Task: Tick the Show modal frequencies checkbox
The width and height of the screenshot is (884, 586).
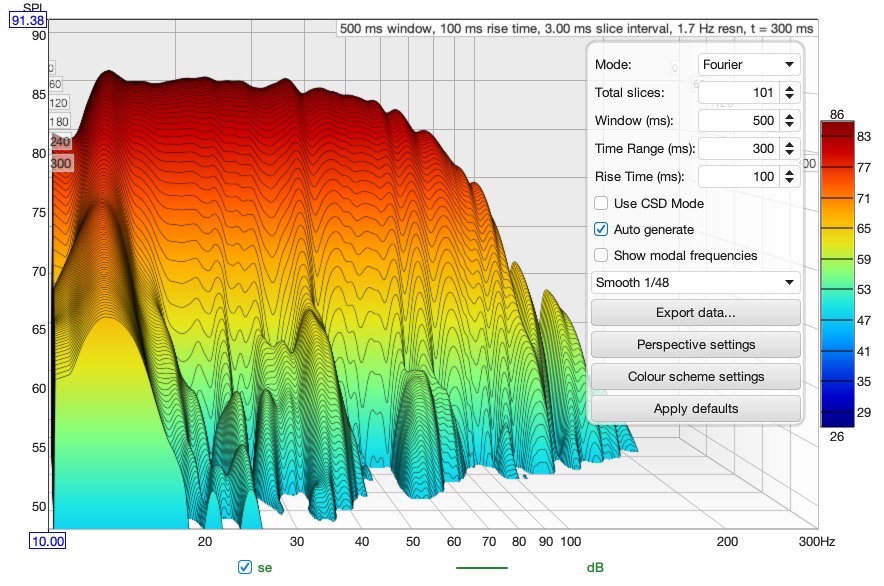Action: (x=601, y=255)
